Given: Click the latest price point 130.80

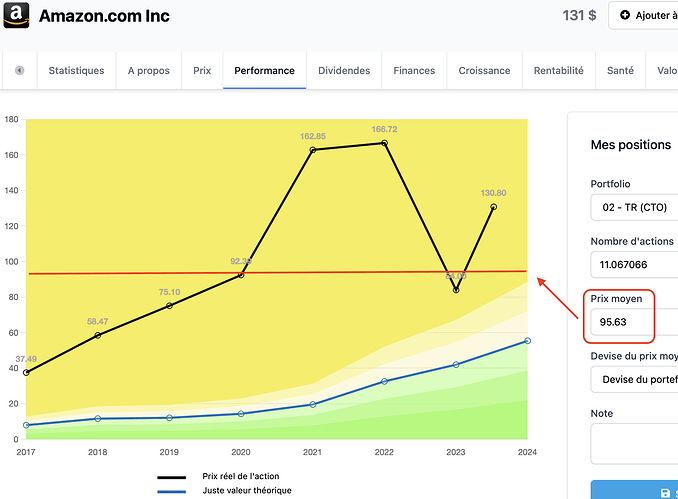Looking at the screenshot, I should (x=493, y=207).
